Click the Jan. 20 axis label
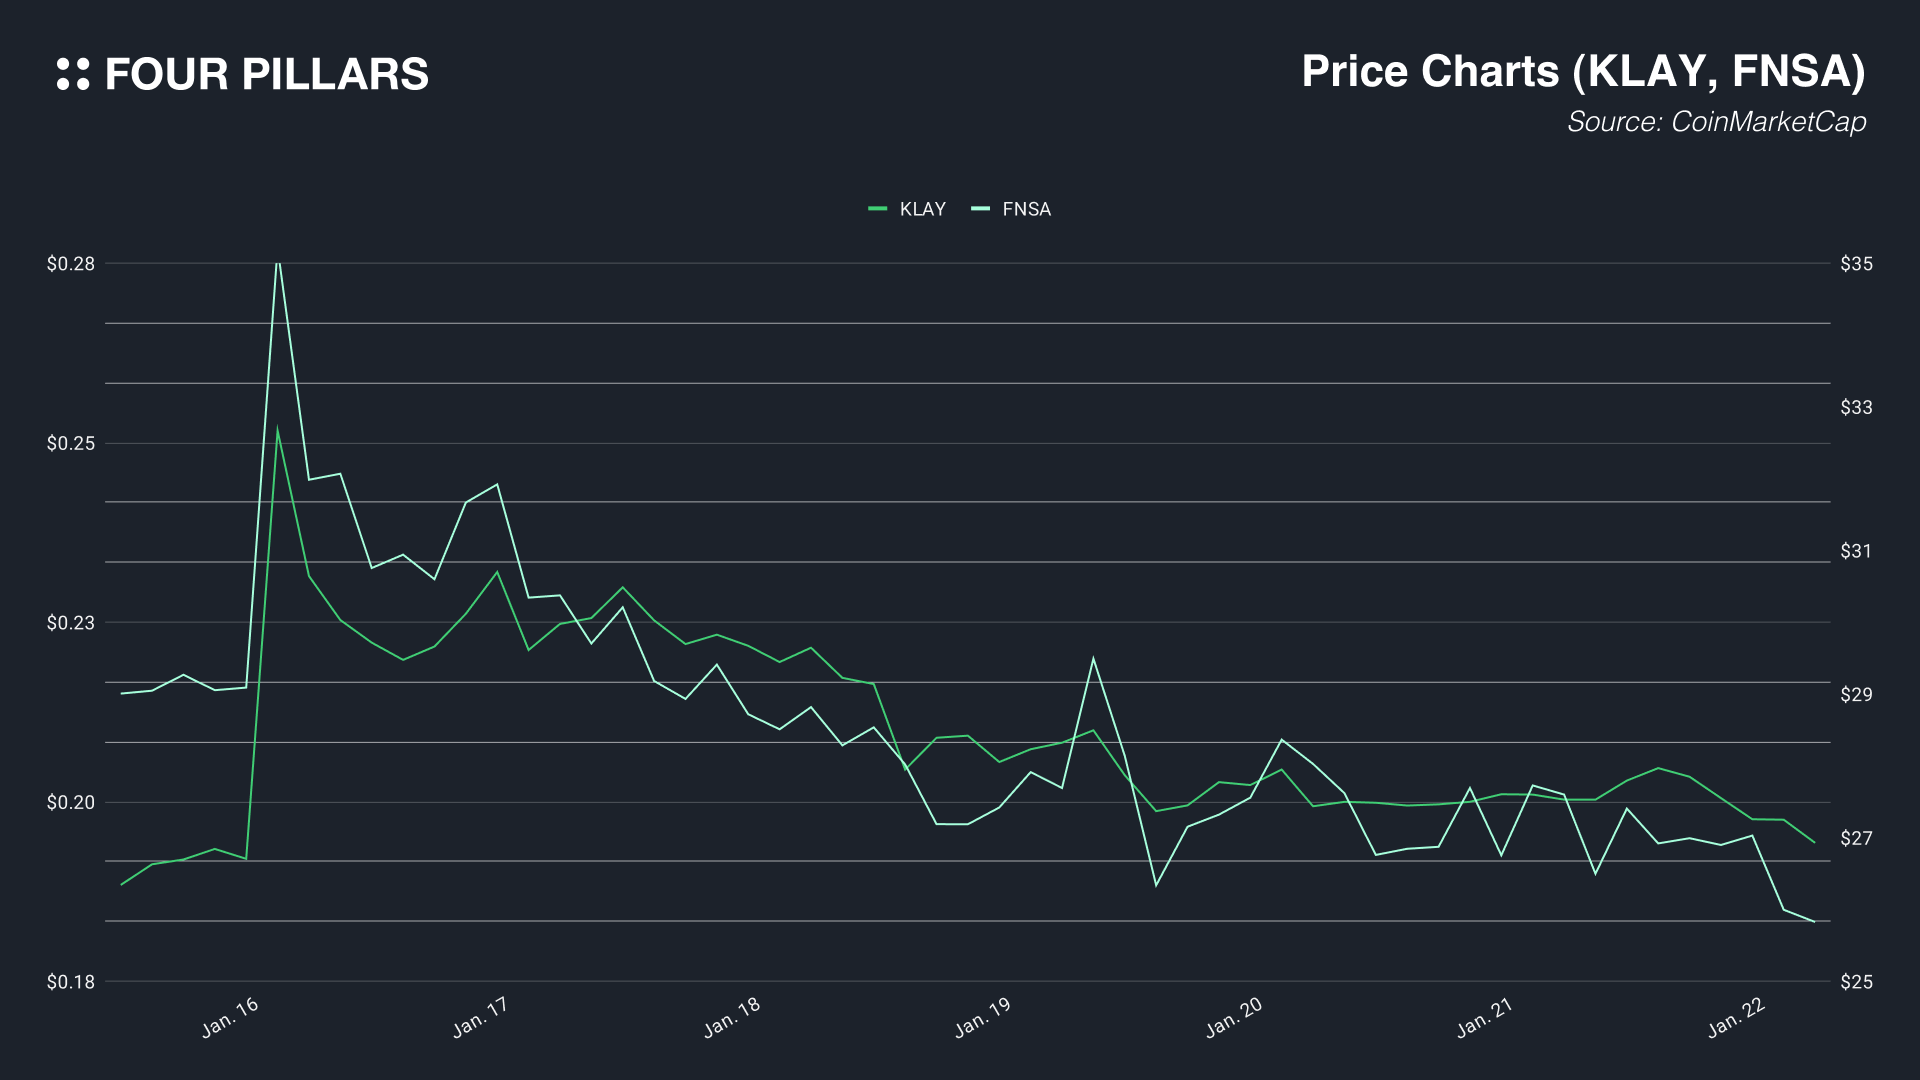Image resolution: width=1920 pixels, height=1080 pixels. pos(1234,1018)
